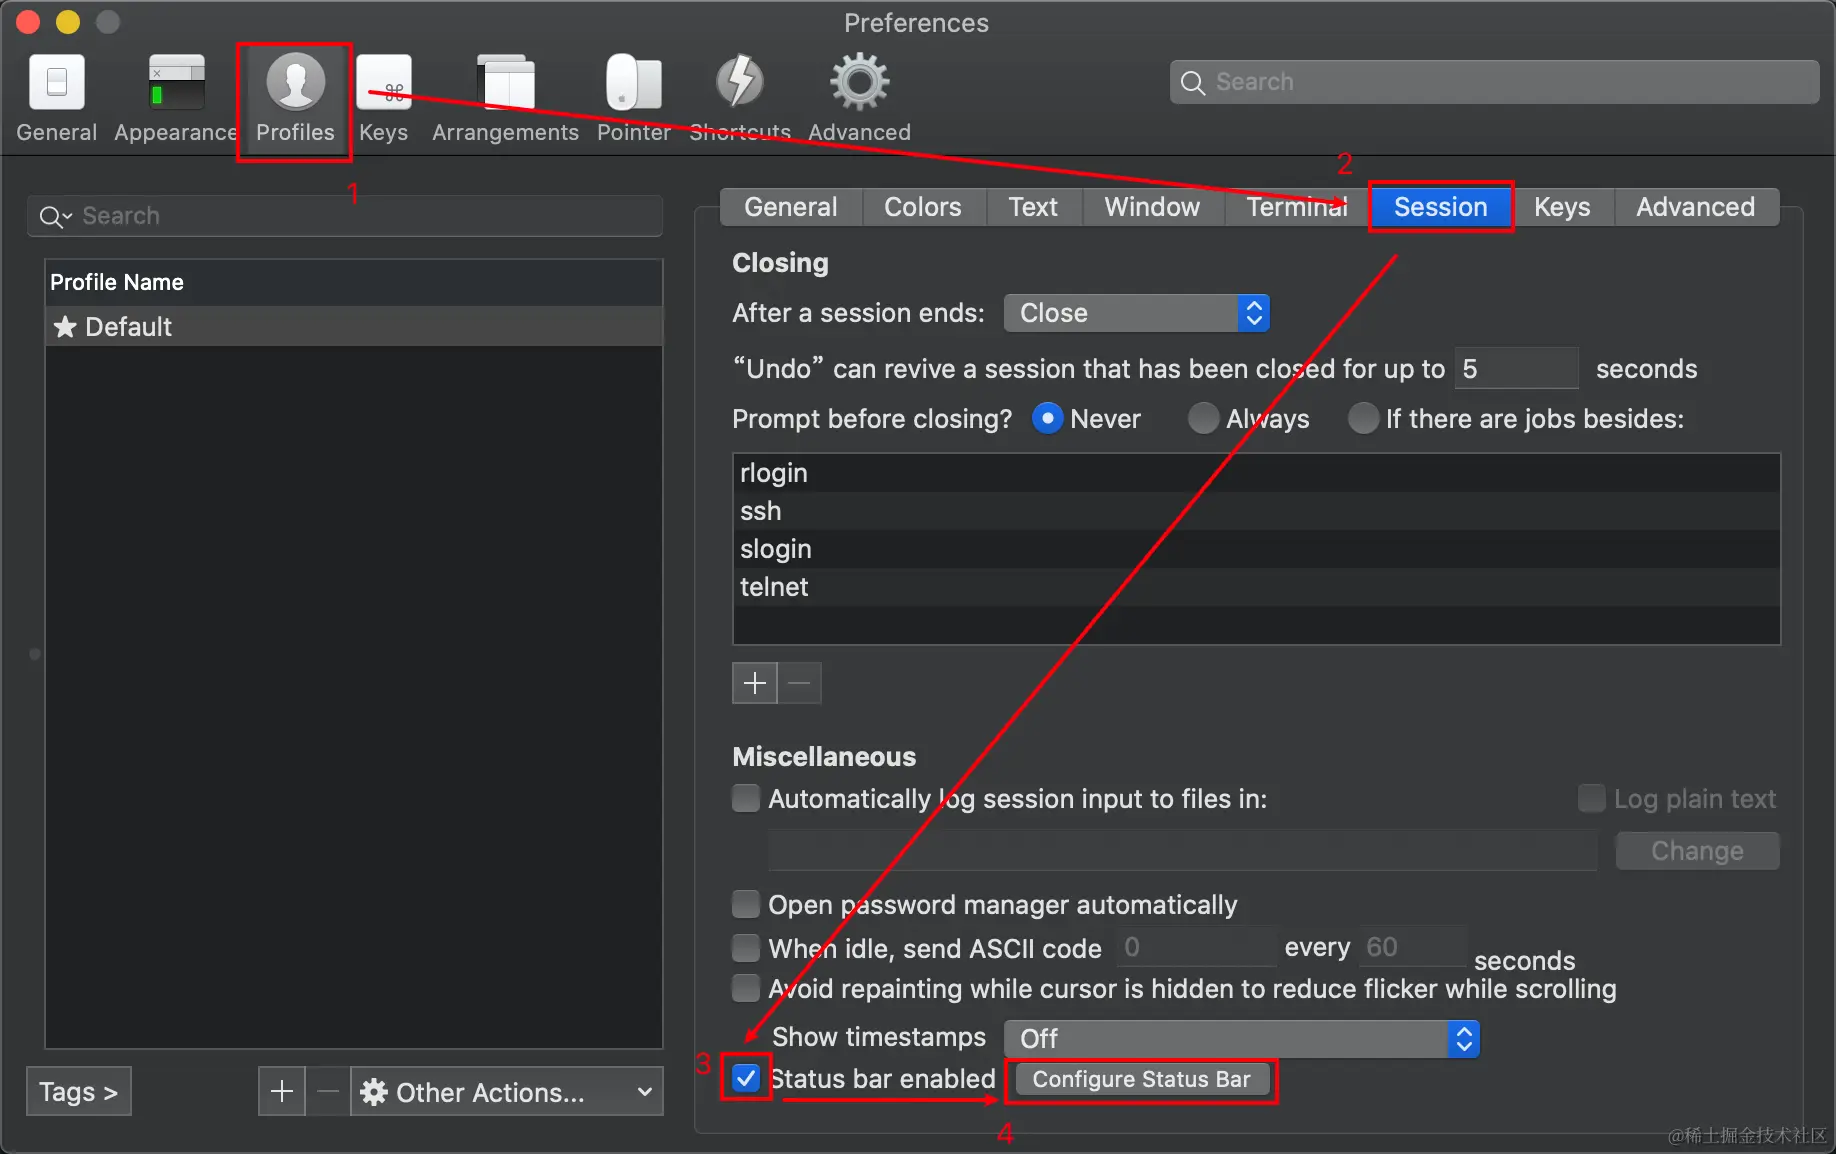Image resolution: width=1836 pixels, height=1154 pixels.
Task: Open the Appearance preferences pane
Action: (176, 98)
